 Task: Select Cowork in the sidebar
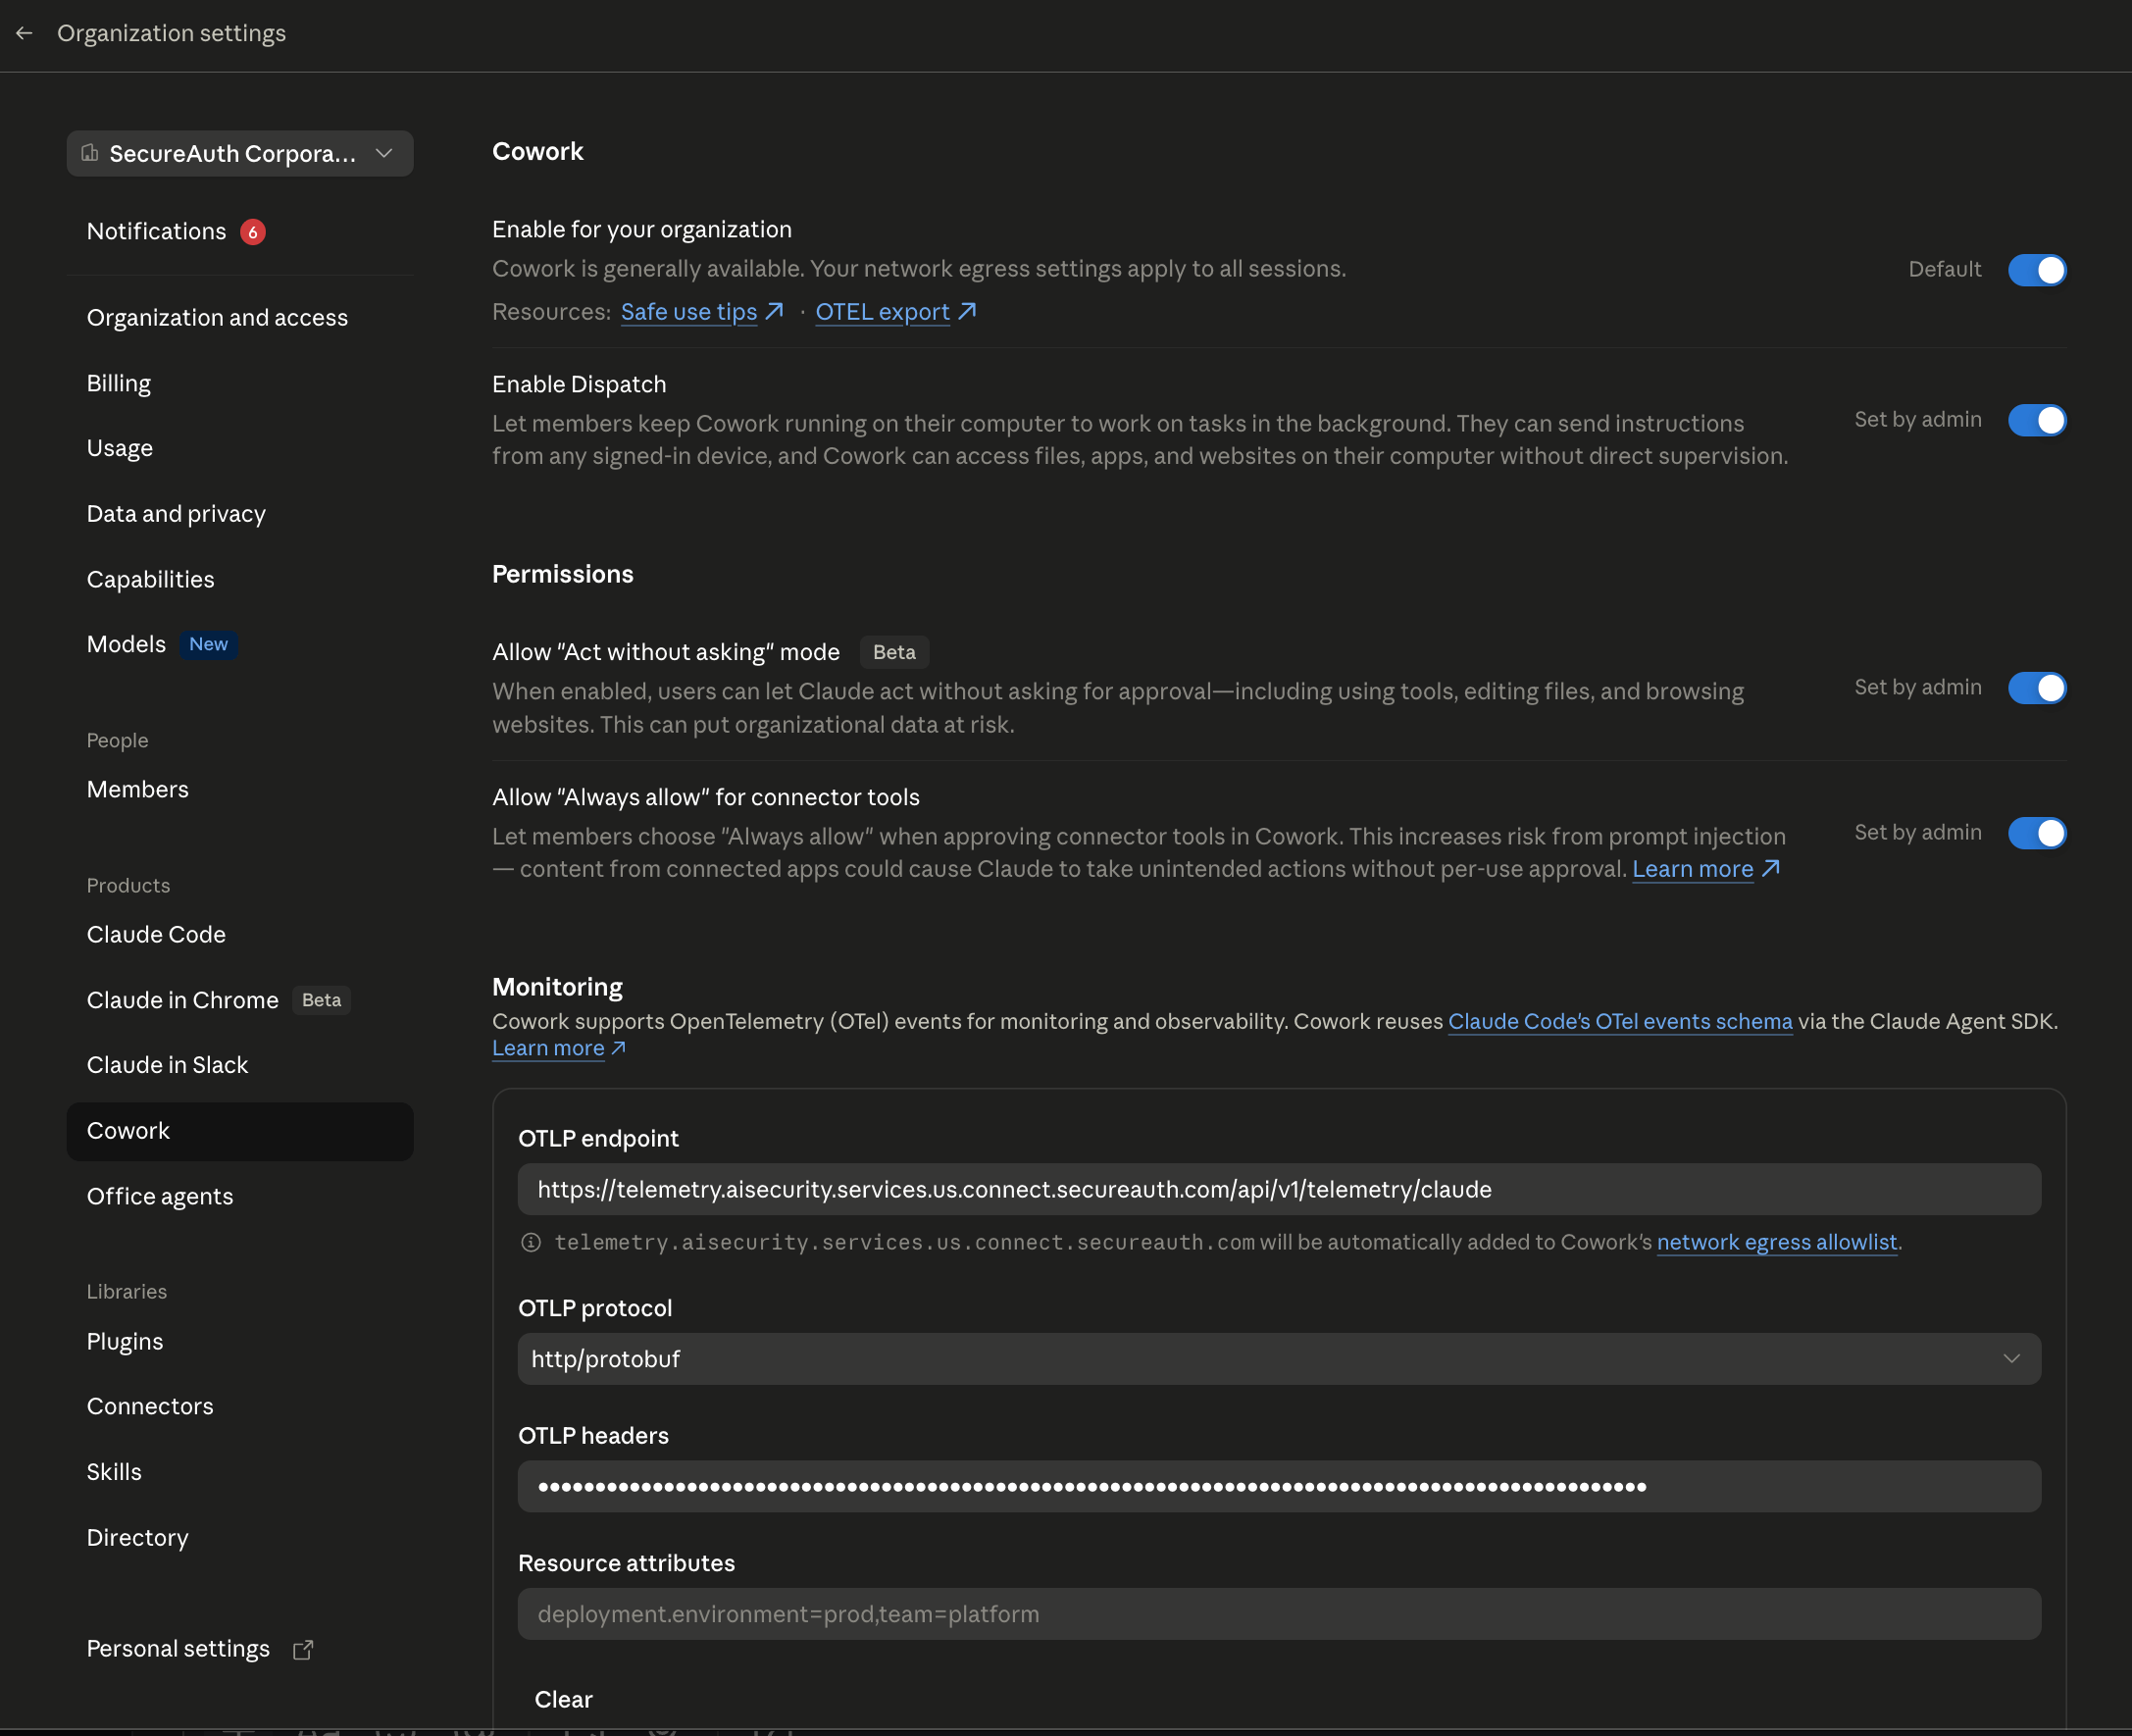point(240,1131)
